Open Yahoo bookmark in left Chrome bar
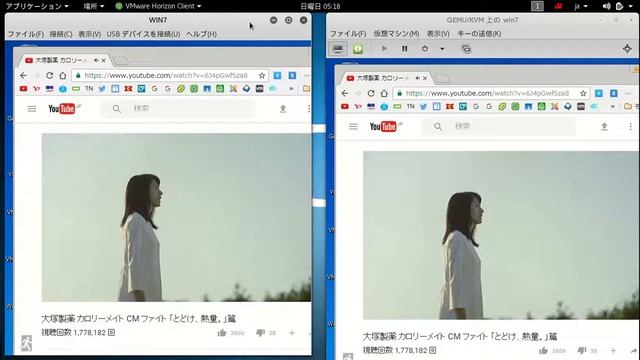Viewport: 640px width, 360px height. tap(36, 89)
